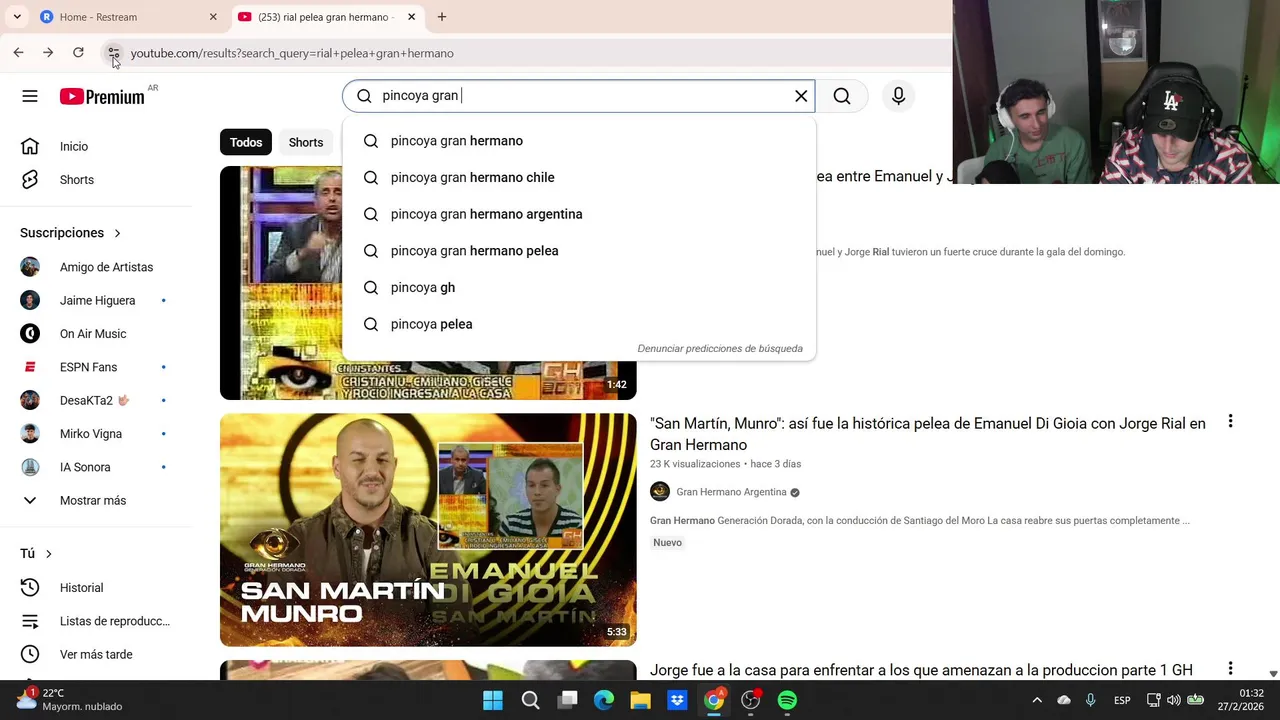
Task: Choose suggestion 'pincoya gran hermano pelea'
Action: pyautogui.click(x=579, y=251)
